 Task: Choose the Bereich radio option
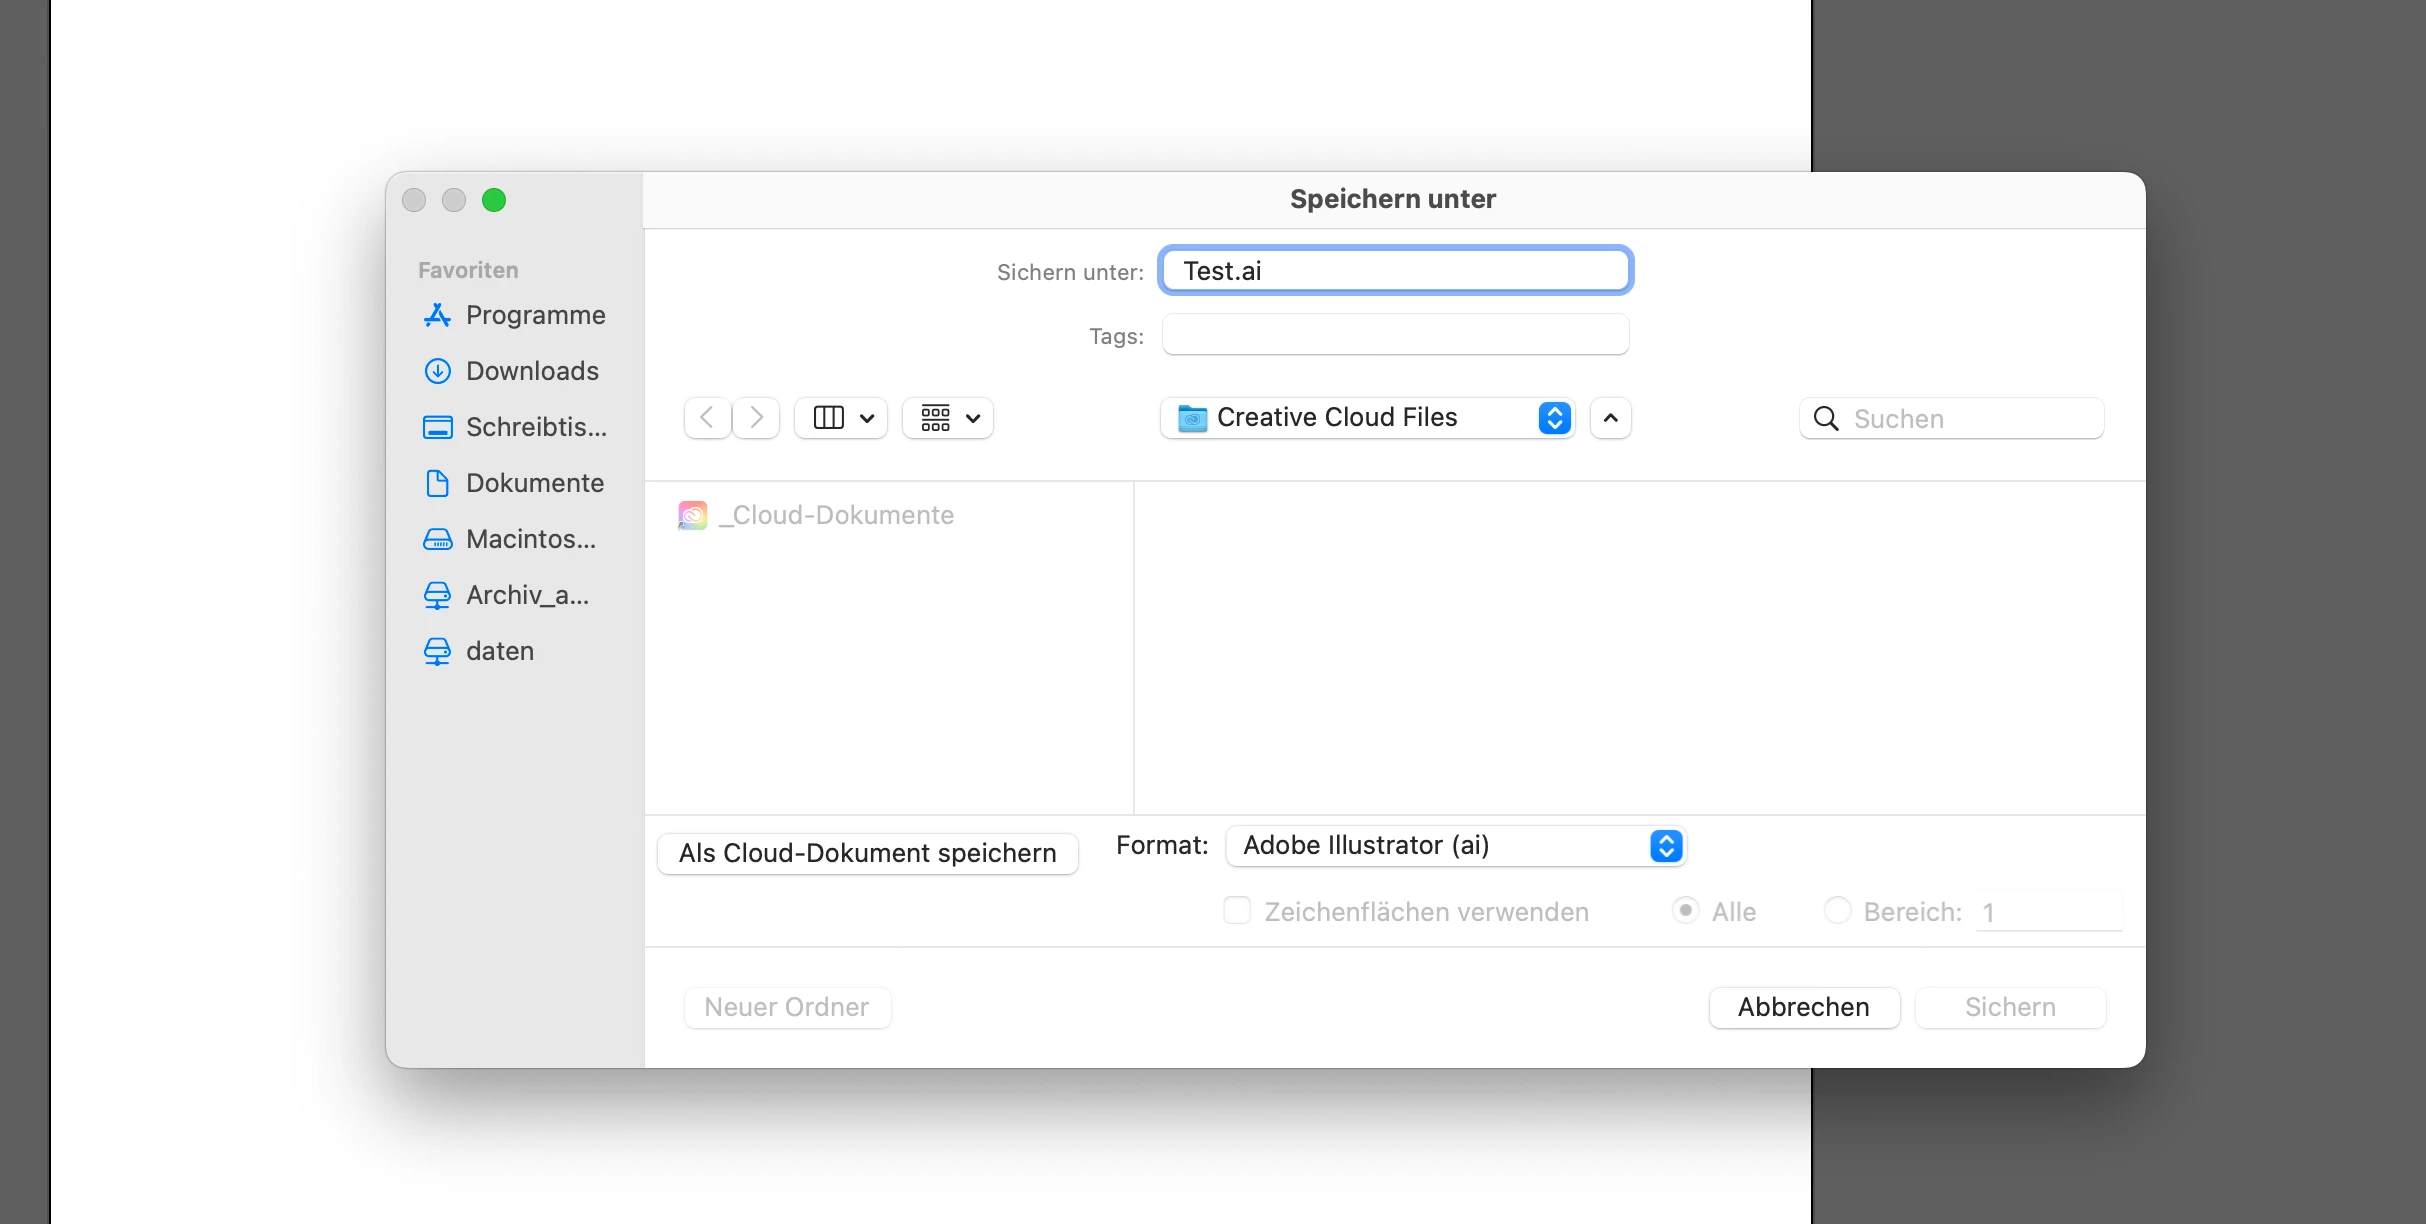1837,911
